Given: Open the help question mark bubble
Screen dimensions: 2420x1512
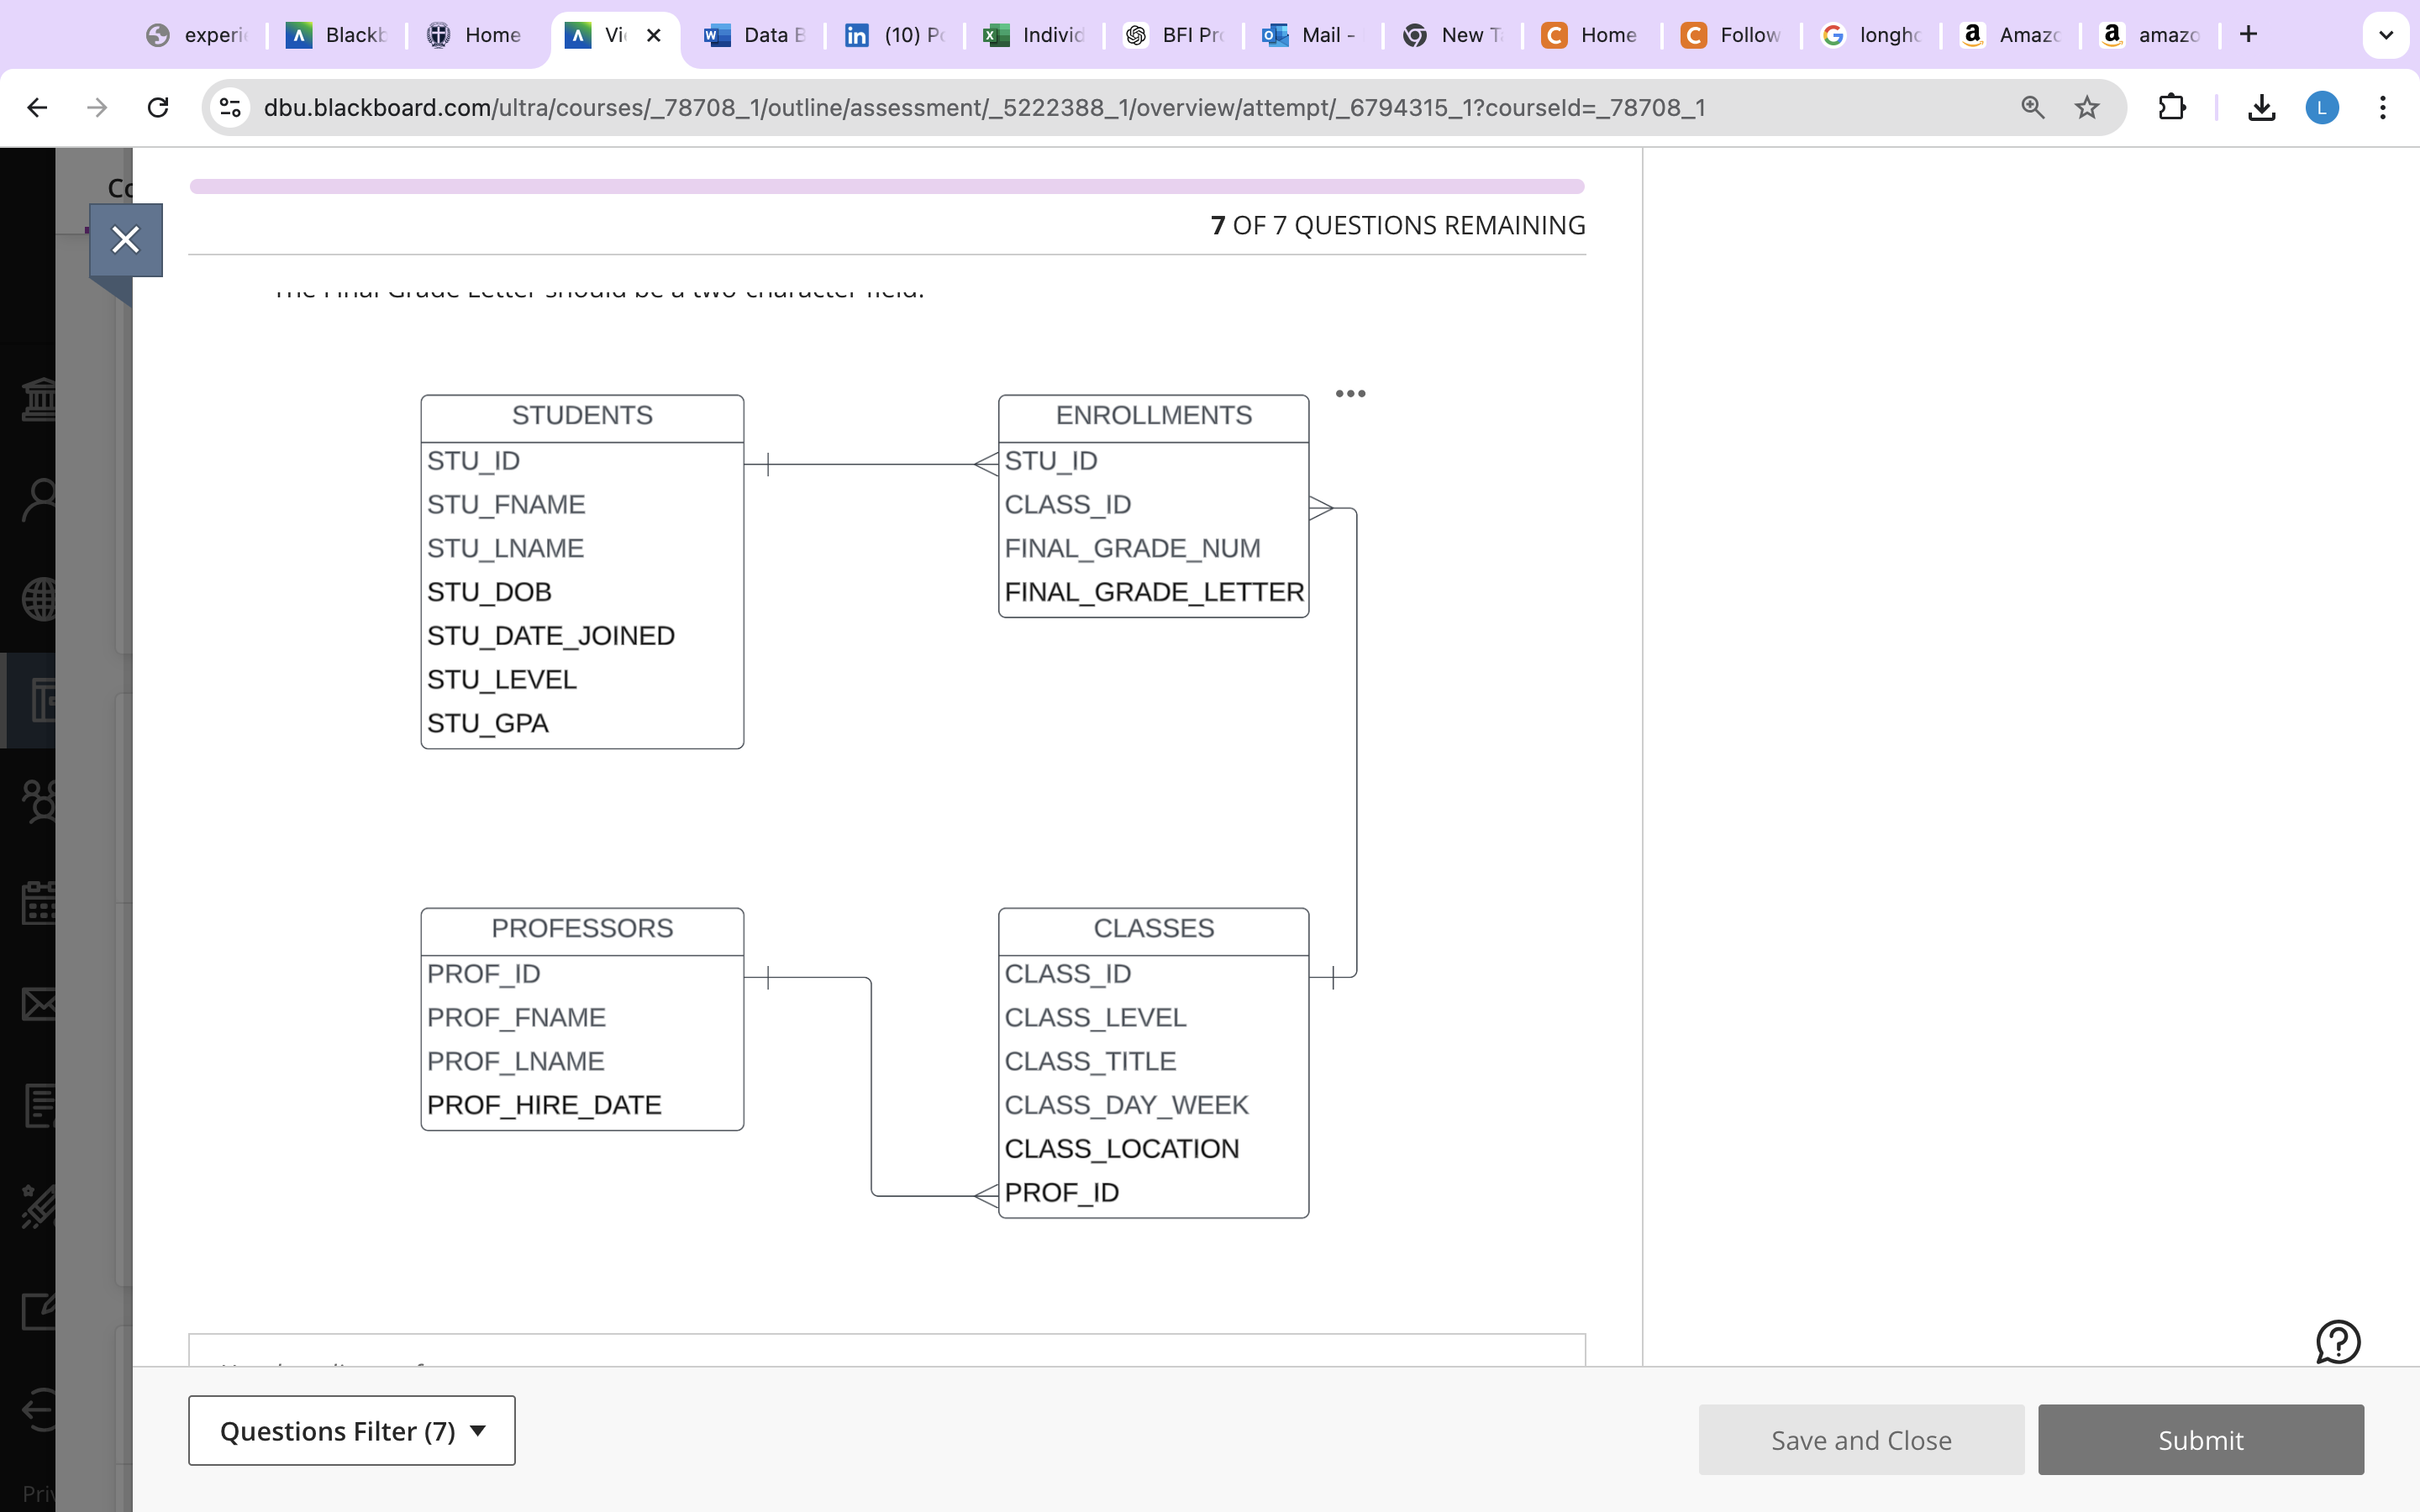Looking at the screenshot, I should [x=2337, y=1342].
